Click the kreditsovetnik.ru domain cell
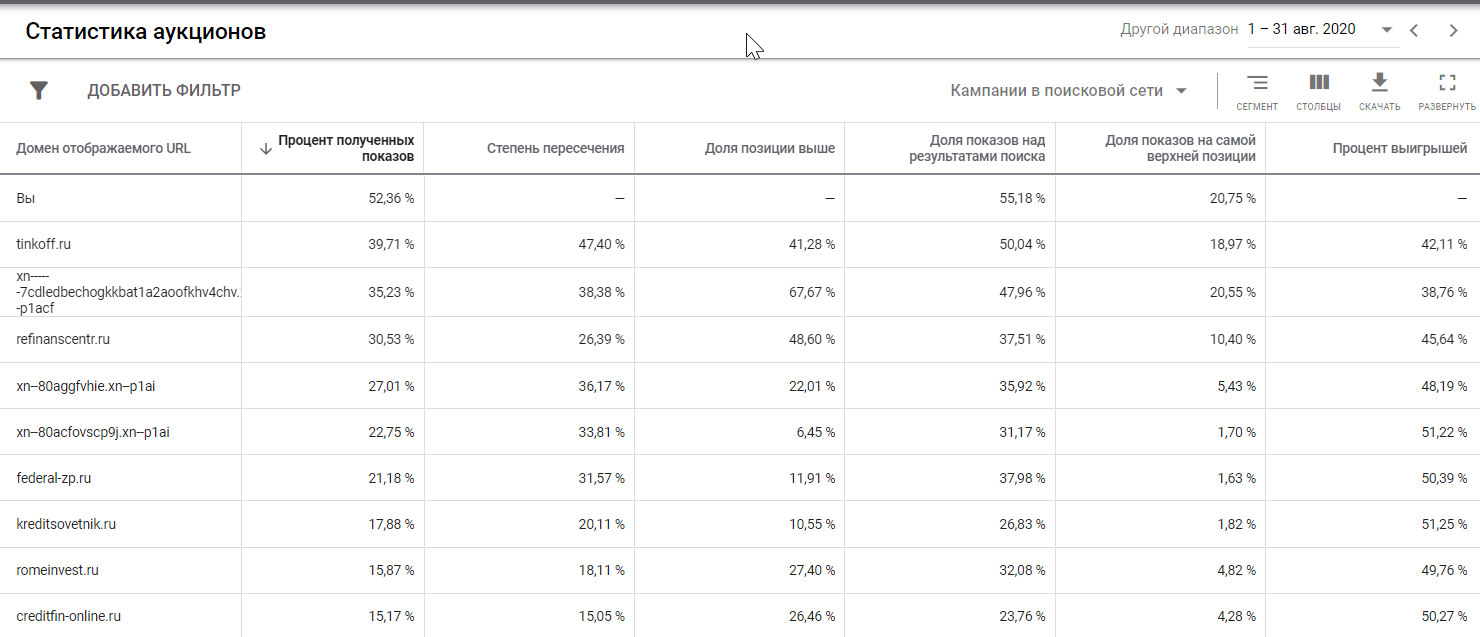Screen dimensions: 1480x637 coord(66,524)
